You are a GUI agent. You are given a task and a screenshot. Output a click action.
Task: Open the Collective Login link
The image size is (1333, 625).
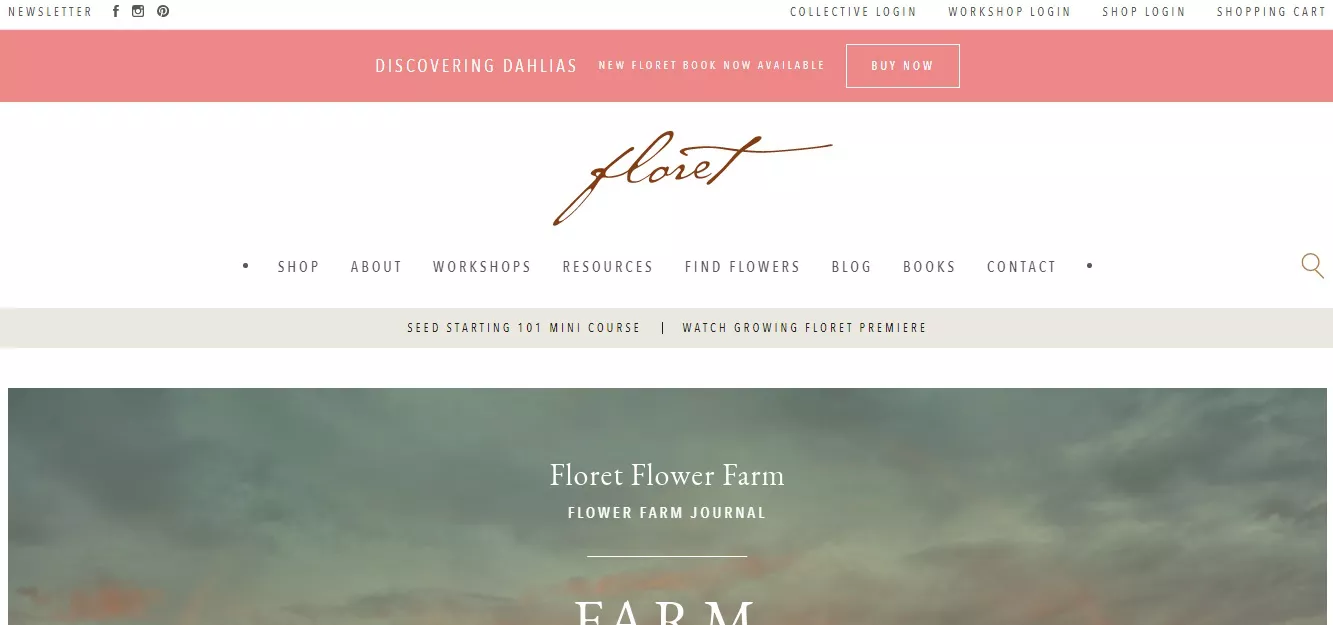tap(853, 12)
